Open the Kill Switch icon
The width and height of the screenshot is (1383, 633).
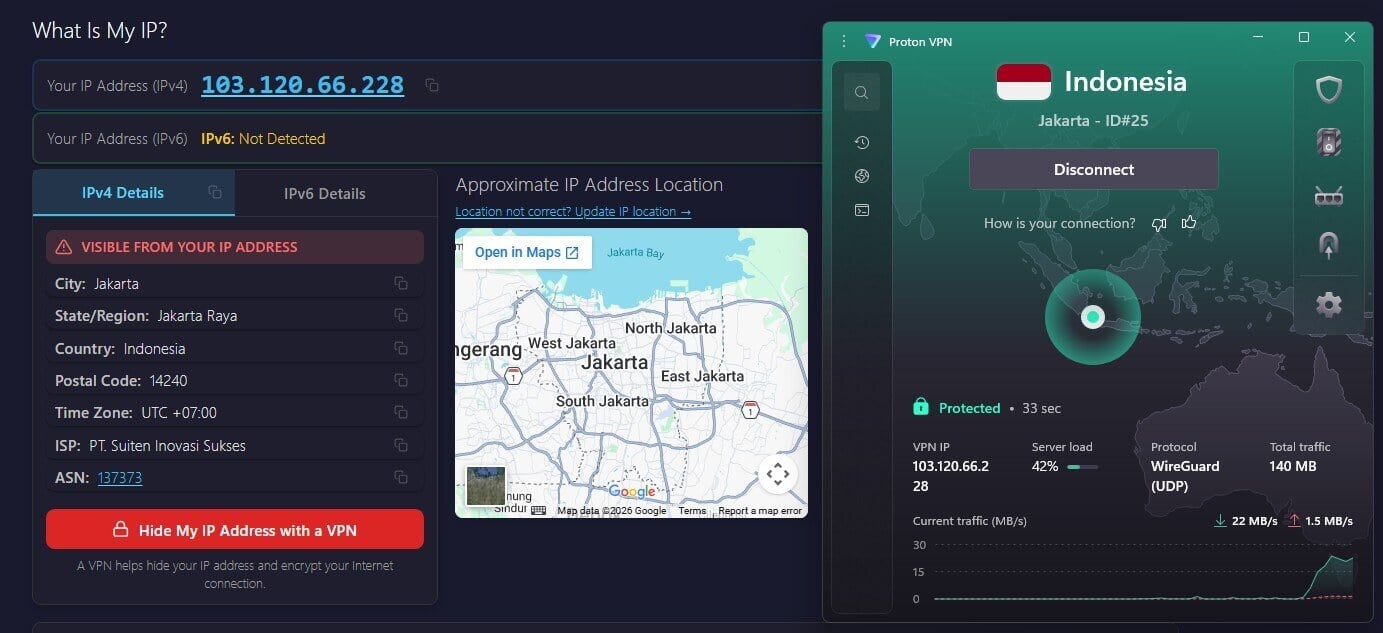pyautogui.click(x=1328, y=143)
